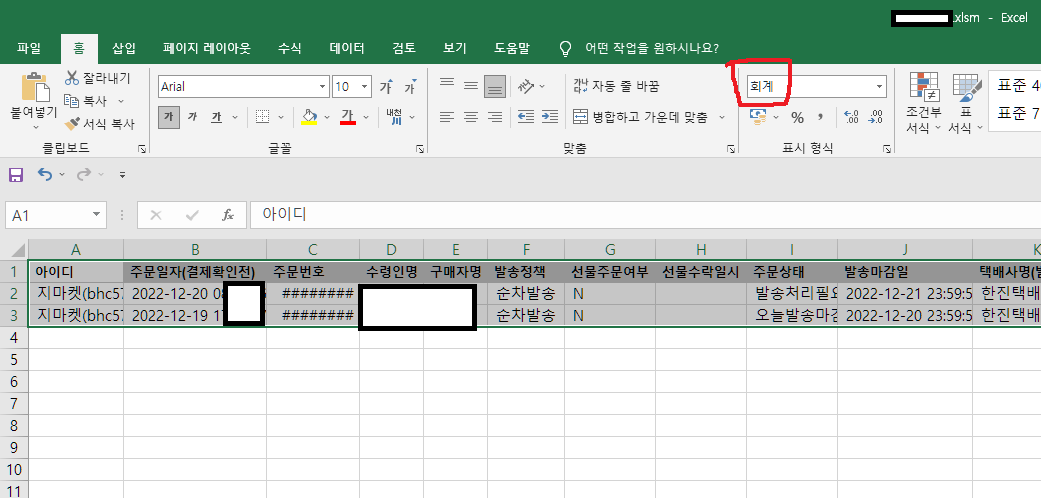
Task: Open the number format dropdown showing 회계
Action: pyautogui.click(x=879, y=87)
